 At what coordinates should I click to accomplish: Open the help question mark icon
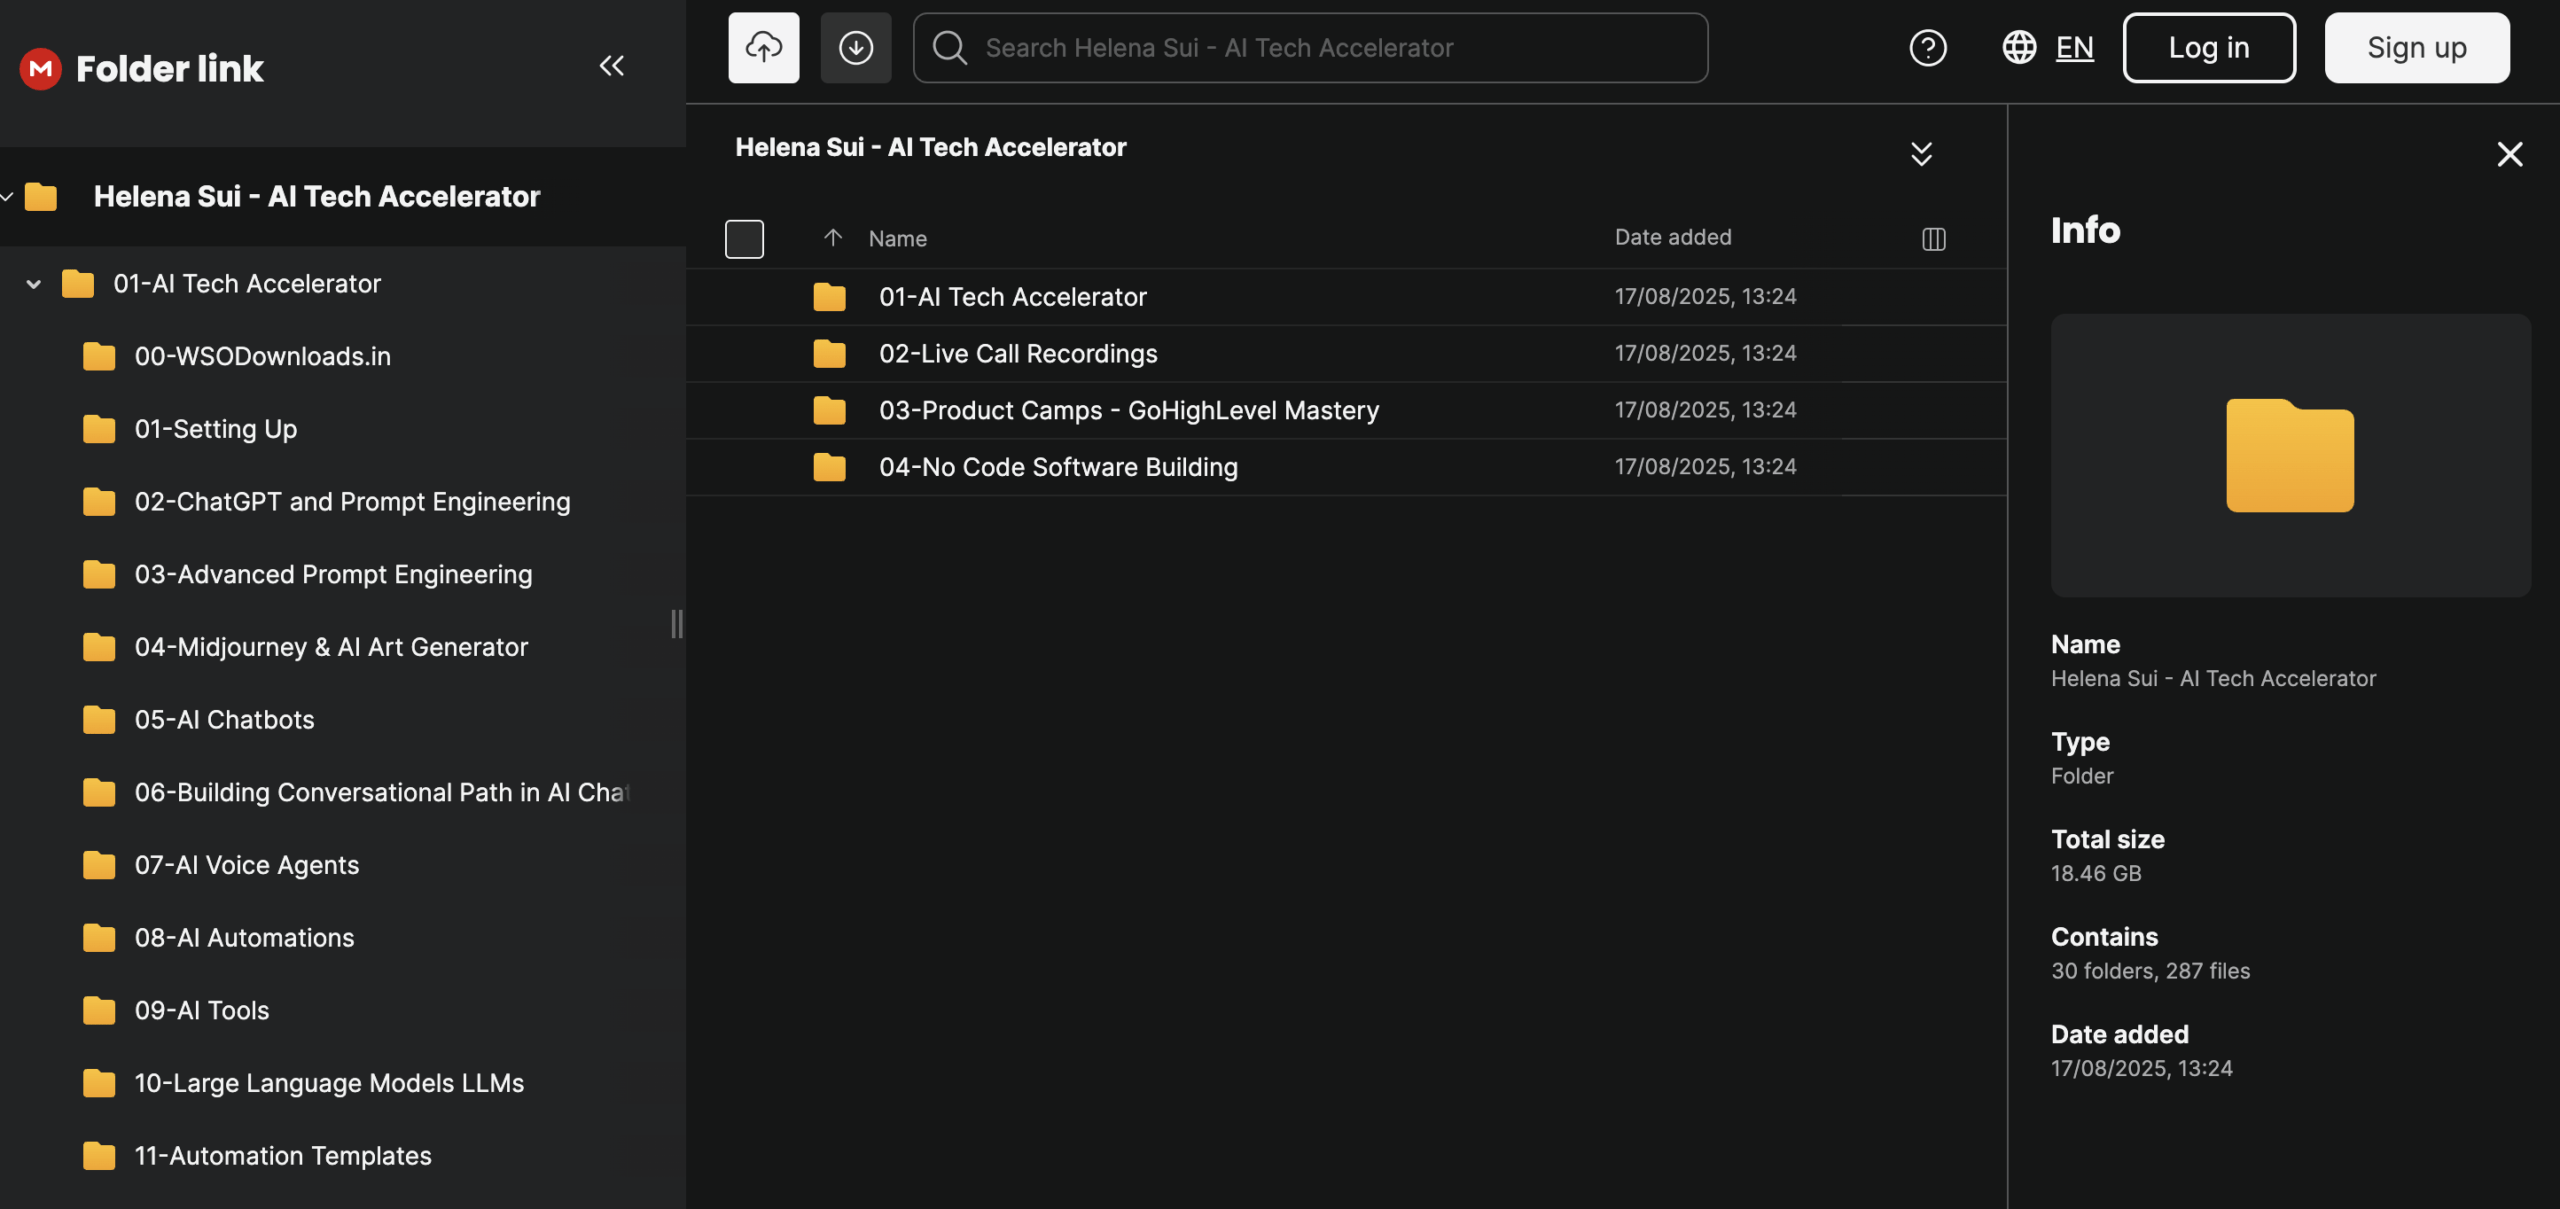coord(1927,48)
